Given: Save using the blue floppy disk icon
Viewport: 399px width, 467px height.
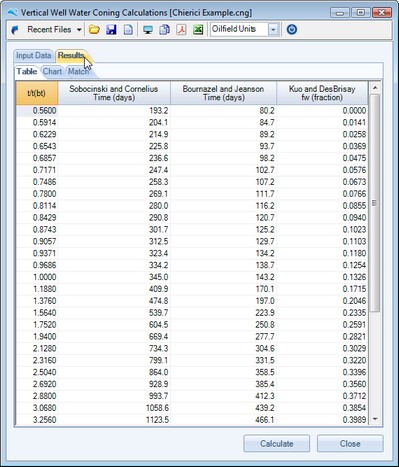Looking at the screenshot, I should pyautogui.click(x=111, y=30).
